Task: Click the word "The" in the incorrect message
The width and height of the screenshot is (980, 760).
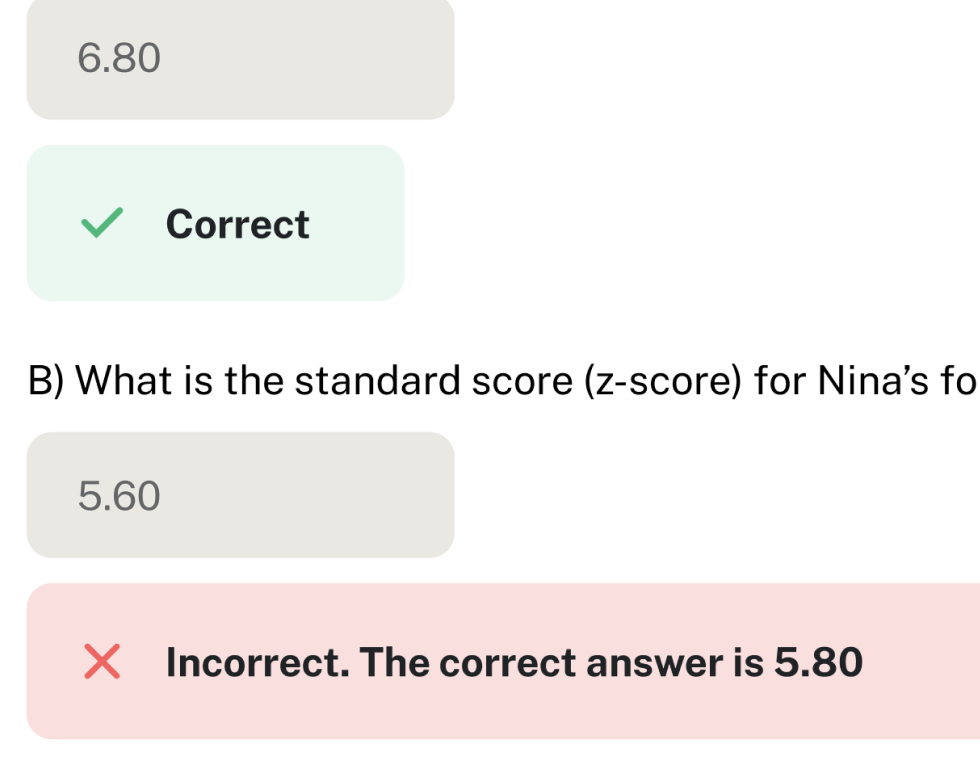Action: (x=395, y=662)
